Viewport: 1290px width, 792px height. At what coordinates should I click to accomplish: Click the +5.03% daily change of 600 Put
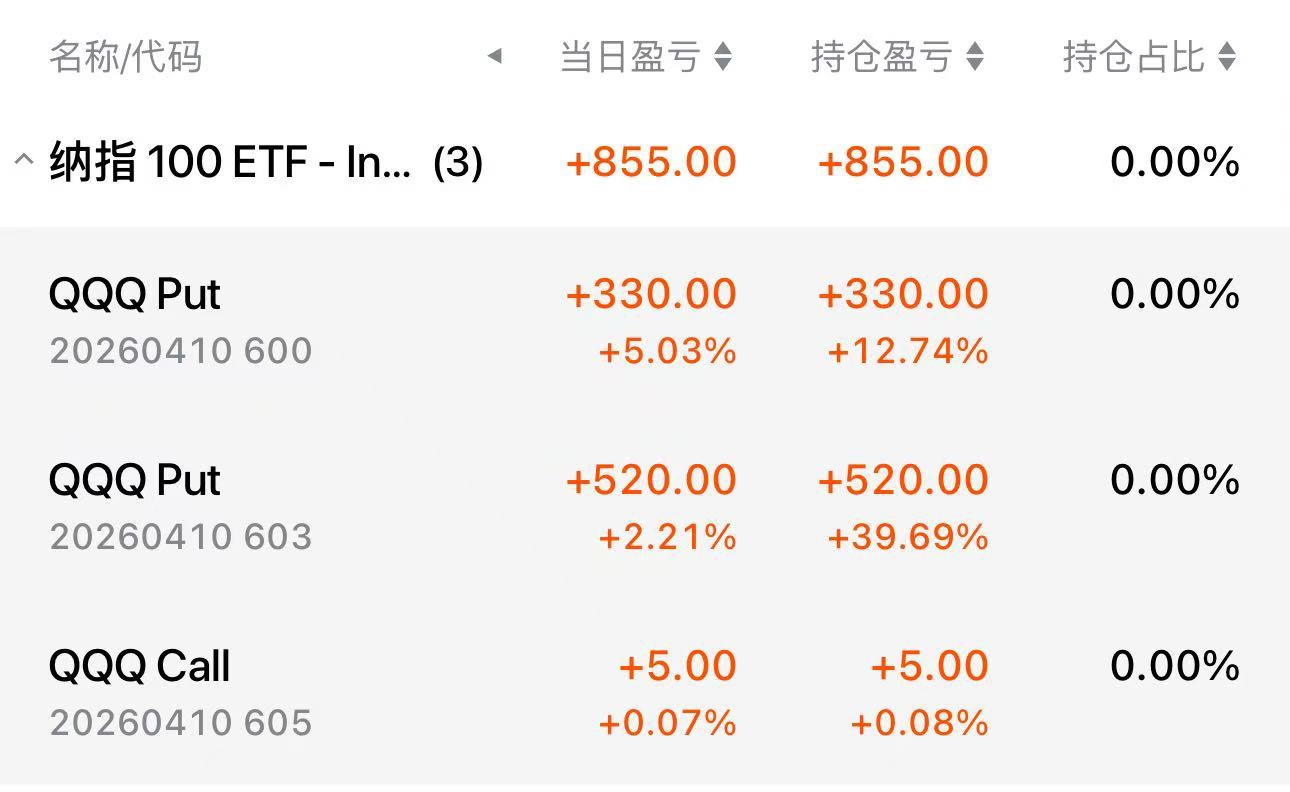point(667,351)
